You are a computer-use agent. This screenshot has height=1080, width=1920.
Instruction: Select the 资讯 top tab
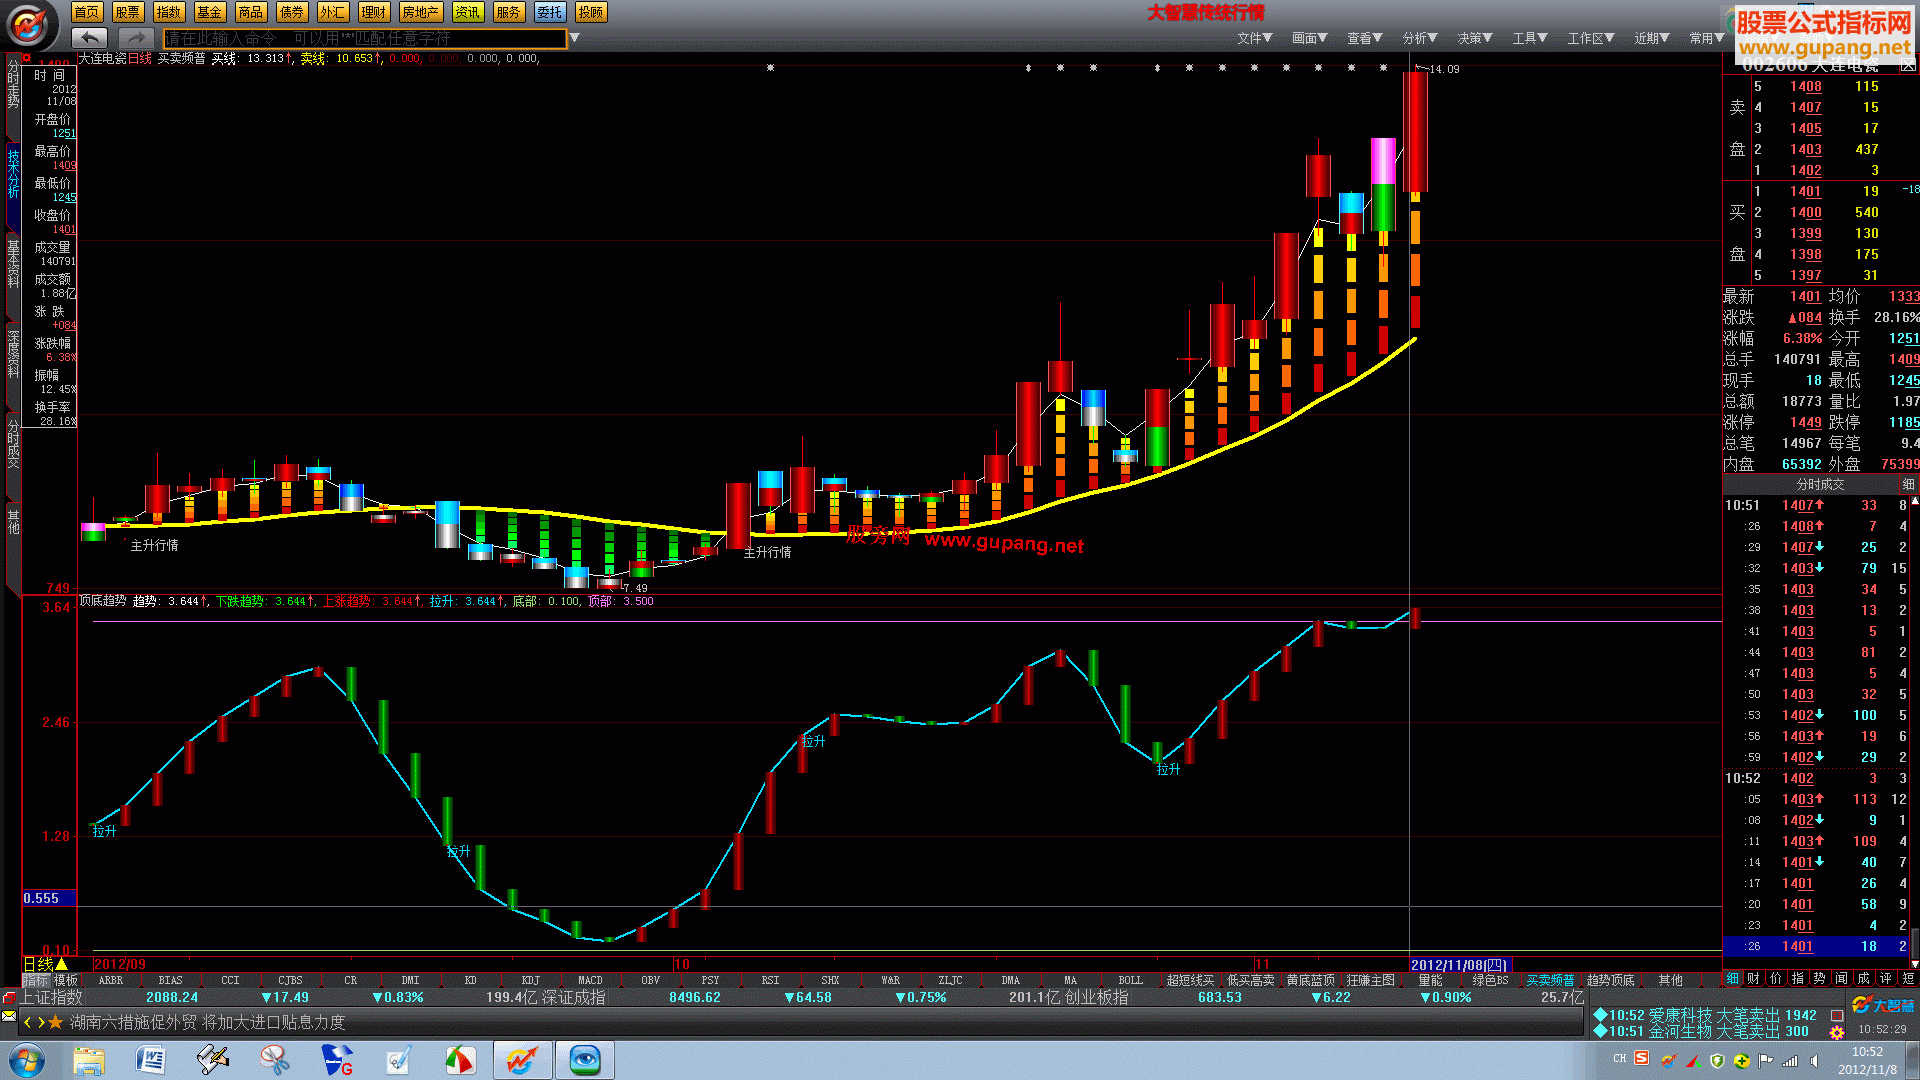[x=467, y=12]
